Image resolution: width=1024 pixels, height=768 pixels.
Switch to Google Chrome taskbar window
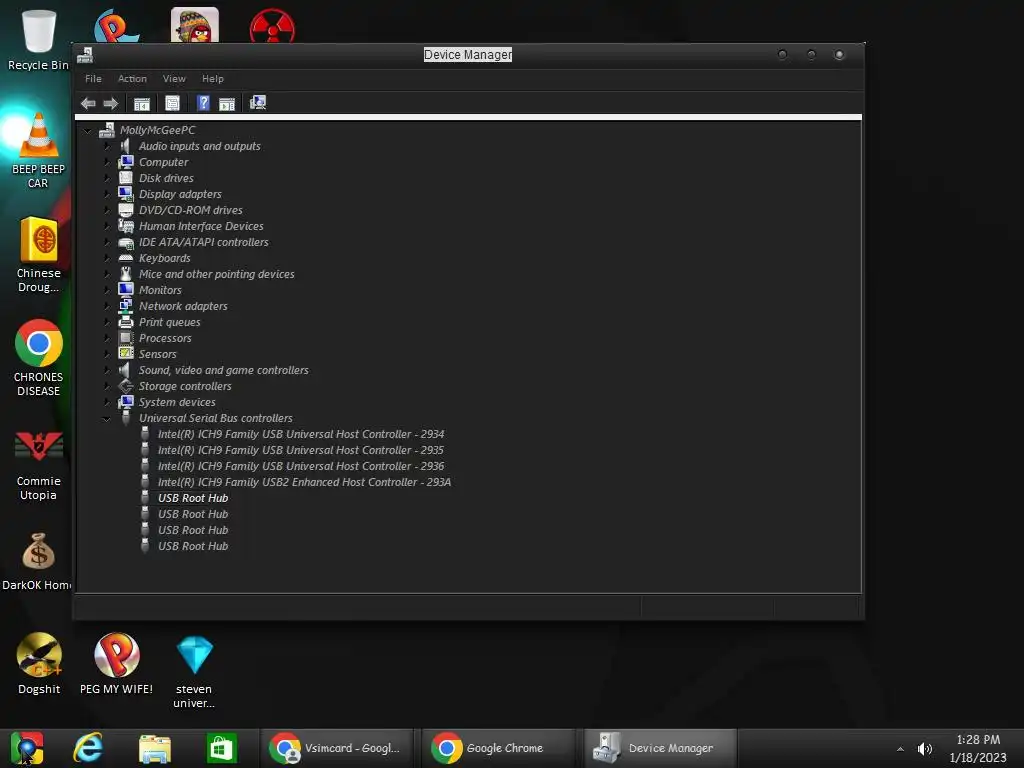498,748
